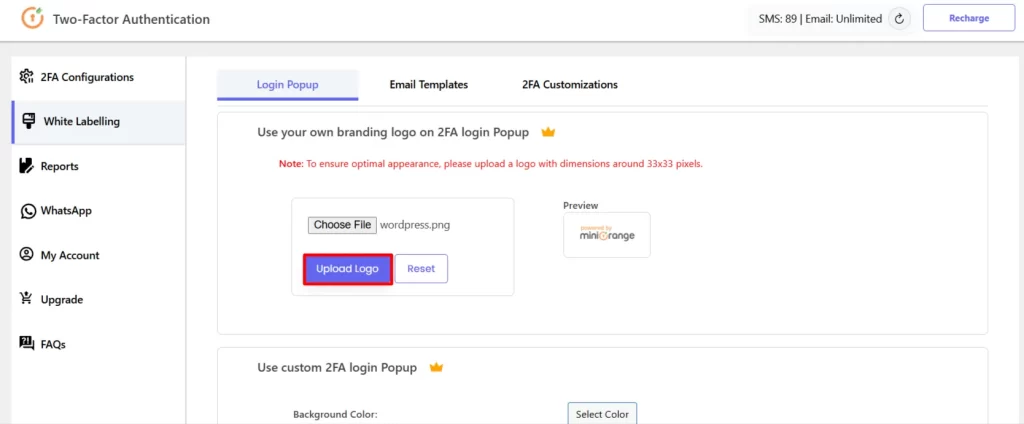Click the crown icon beside branding logo heading
Screen dimensions: 1024x424
(548, 132)
